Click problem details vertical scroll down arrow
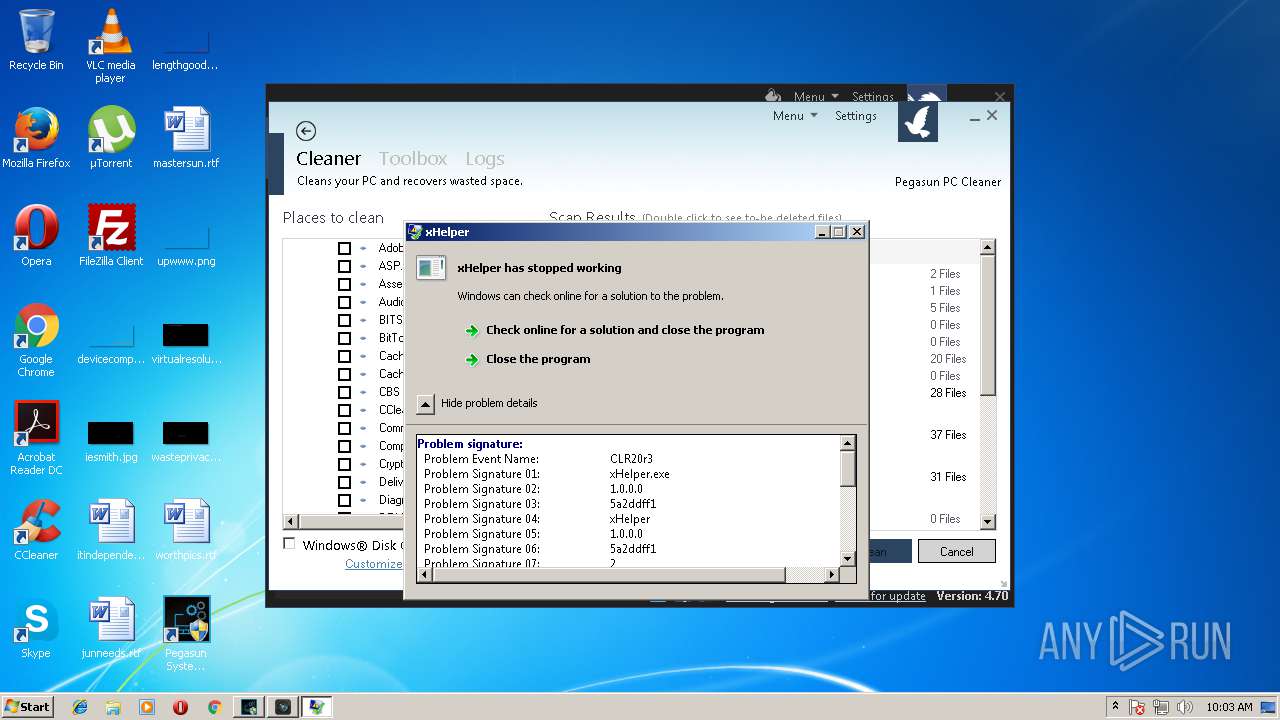This screenshot has width=1280, height=720. [848, 559]
